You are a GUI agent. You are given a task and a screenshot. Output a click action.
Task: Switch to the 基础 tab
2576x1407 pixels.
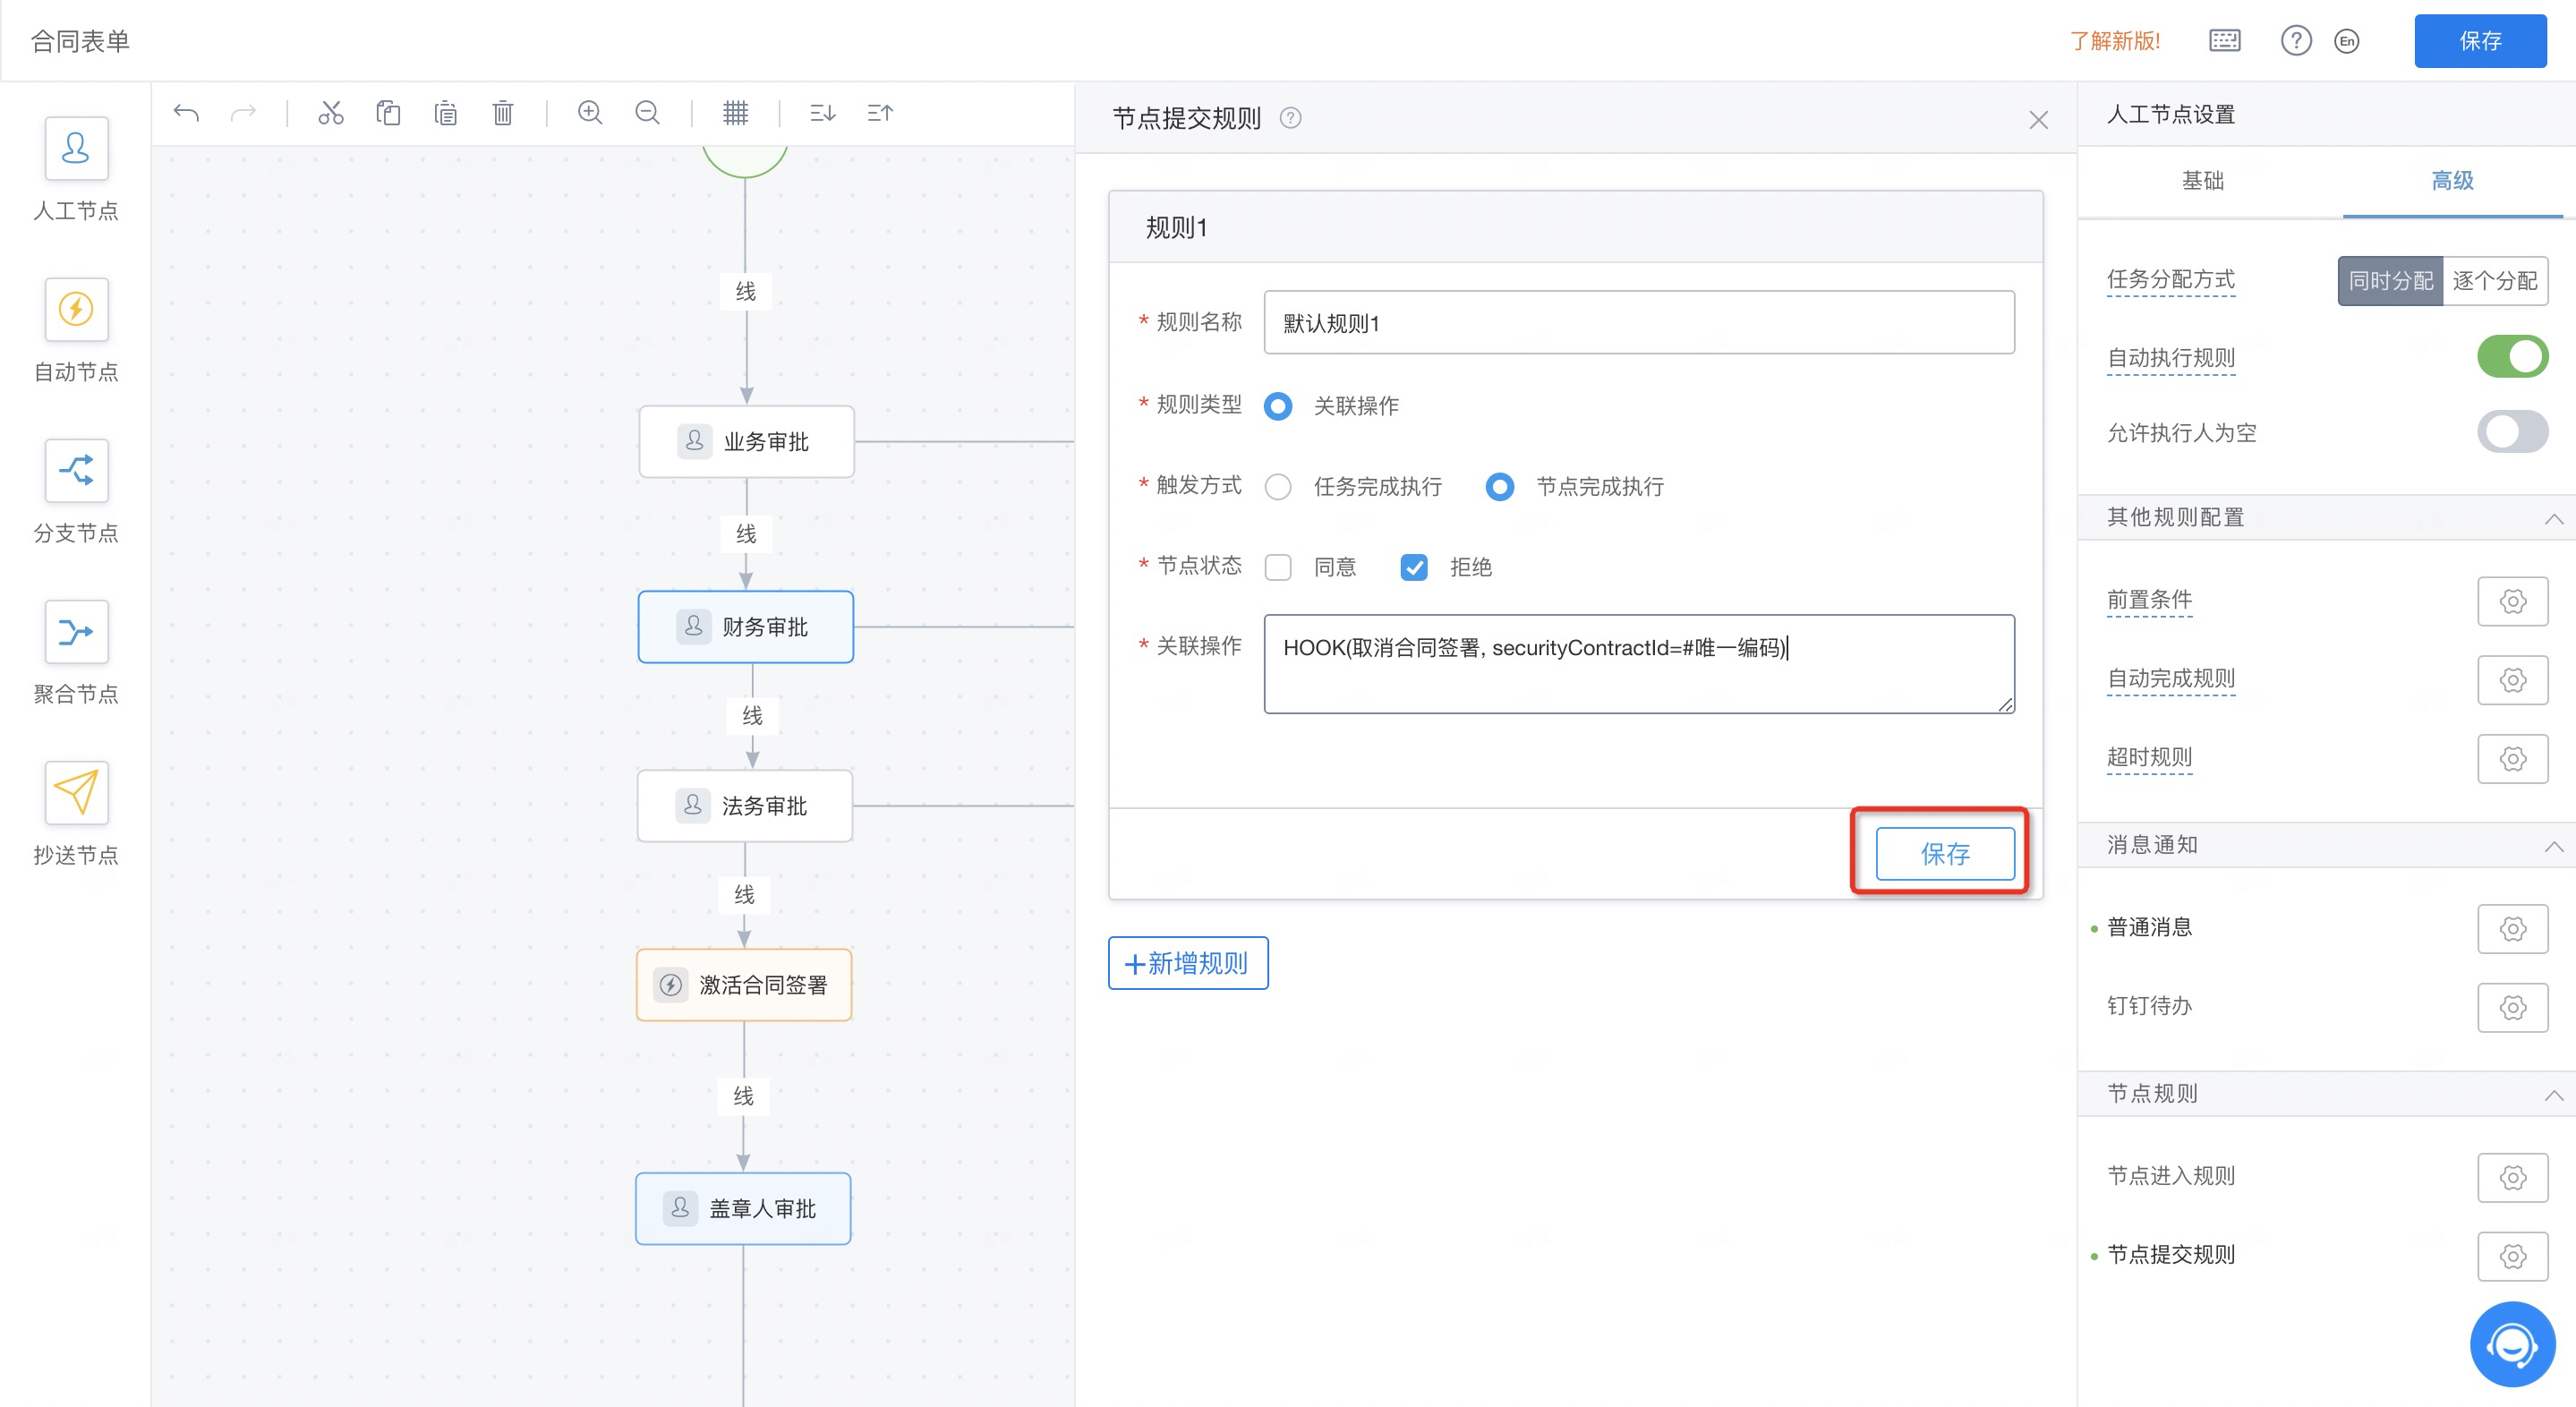[2202, 181]
